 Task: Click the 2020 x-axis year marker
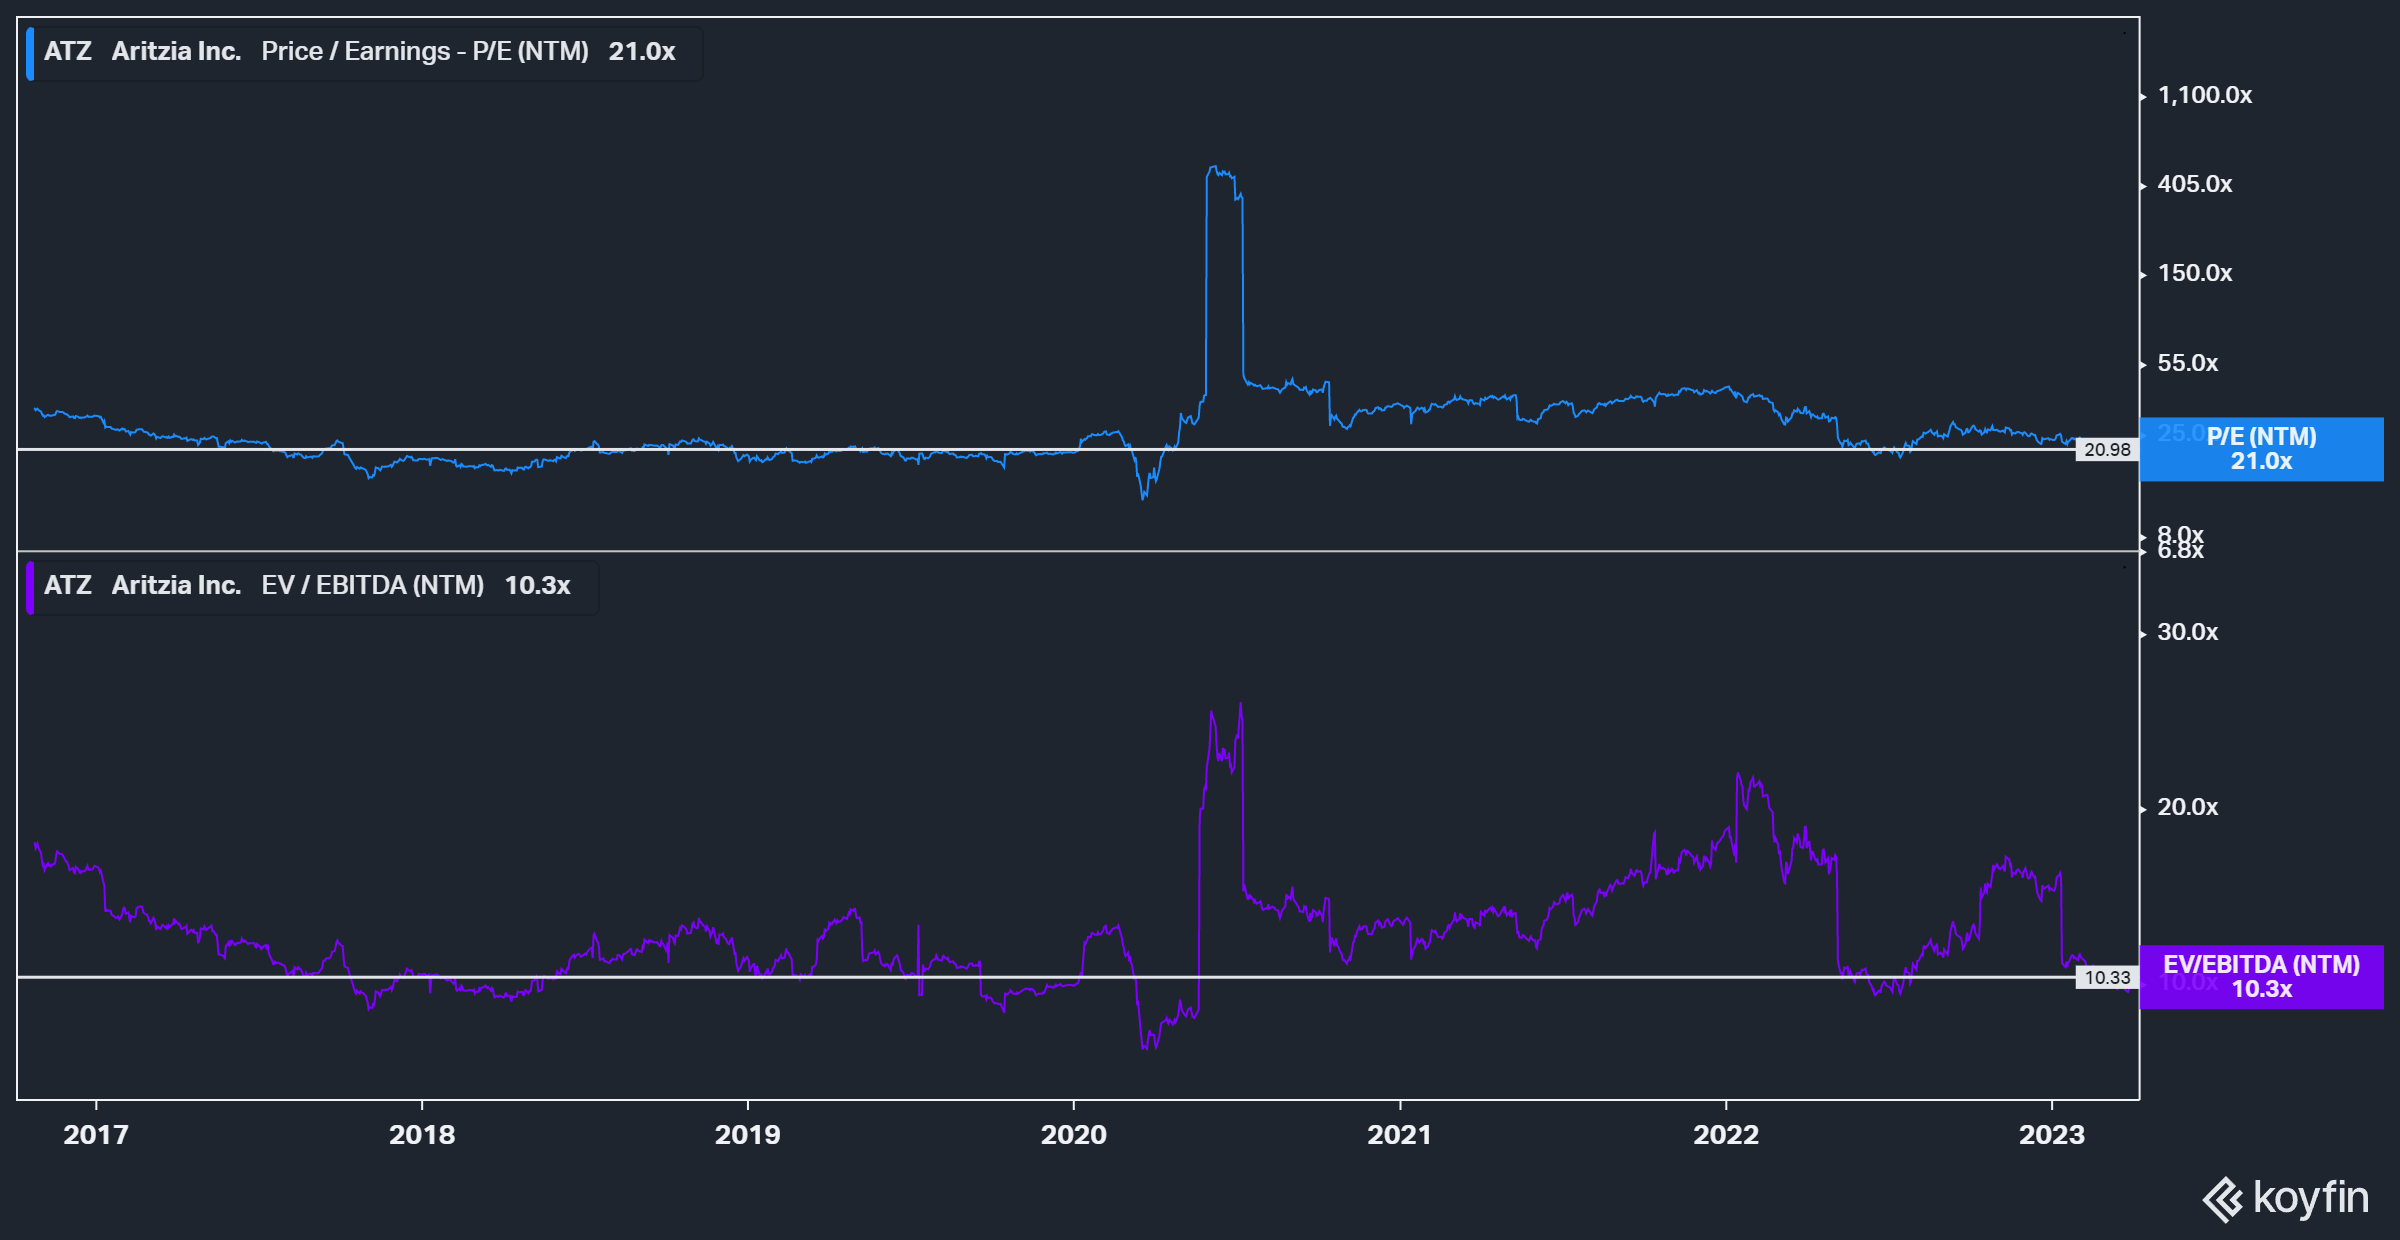[x=1073, y=1135]
